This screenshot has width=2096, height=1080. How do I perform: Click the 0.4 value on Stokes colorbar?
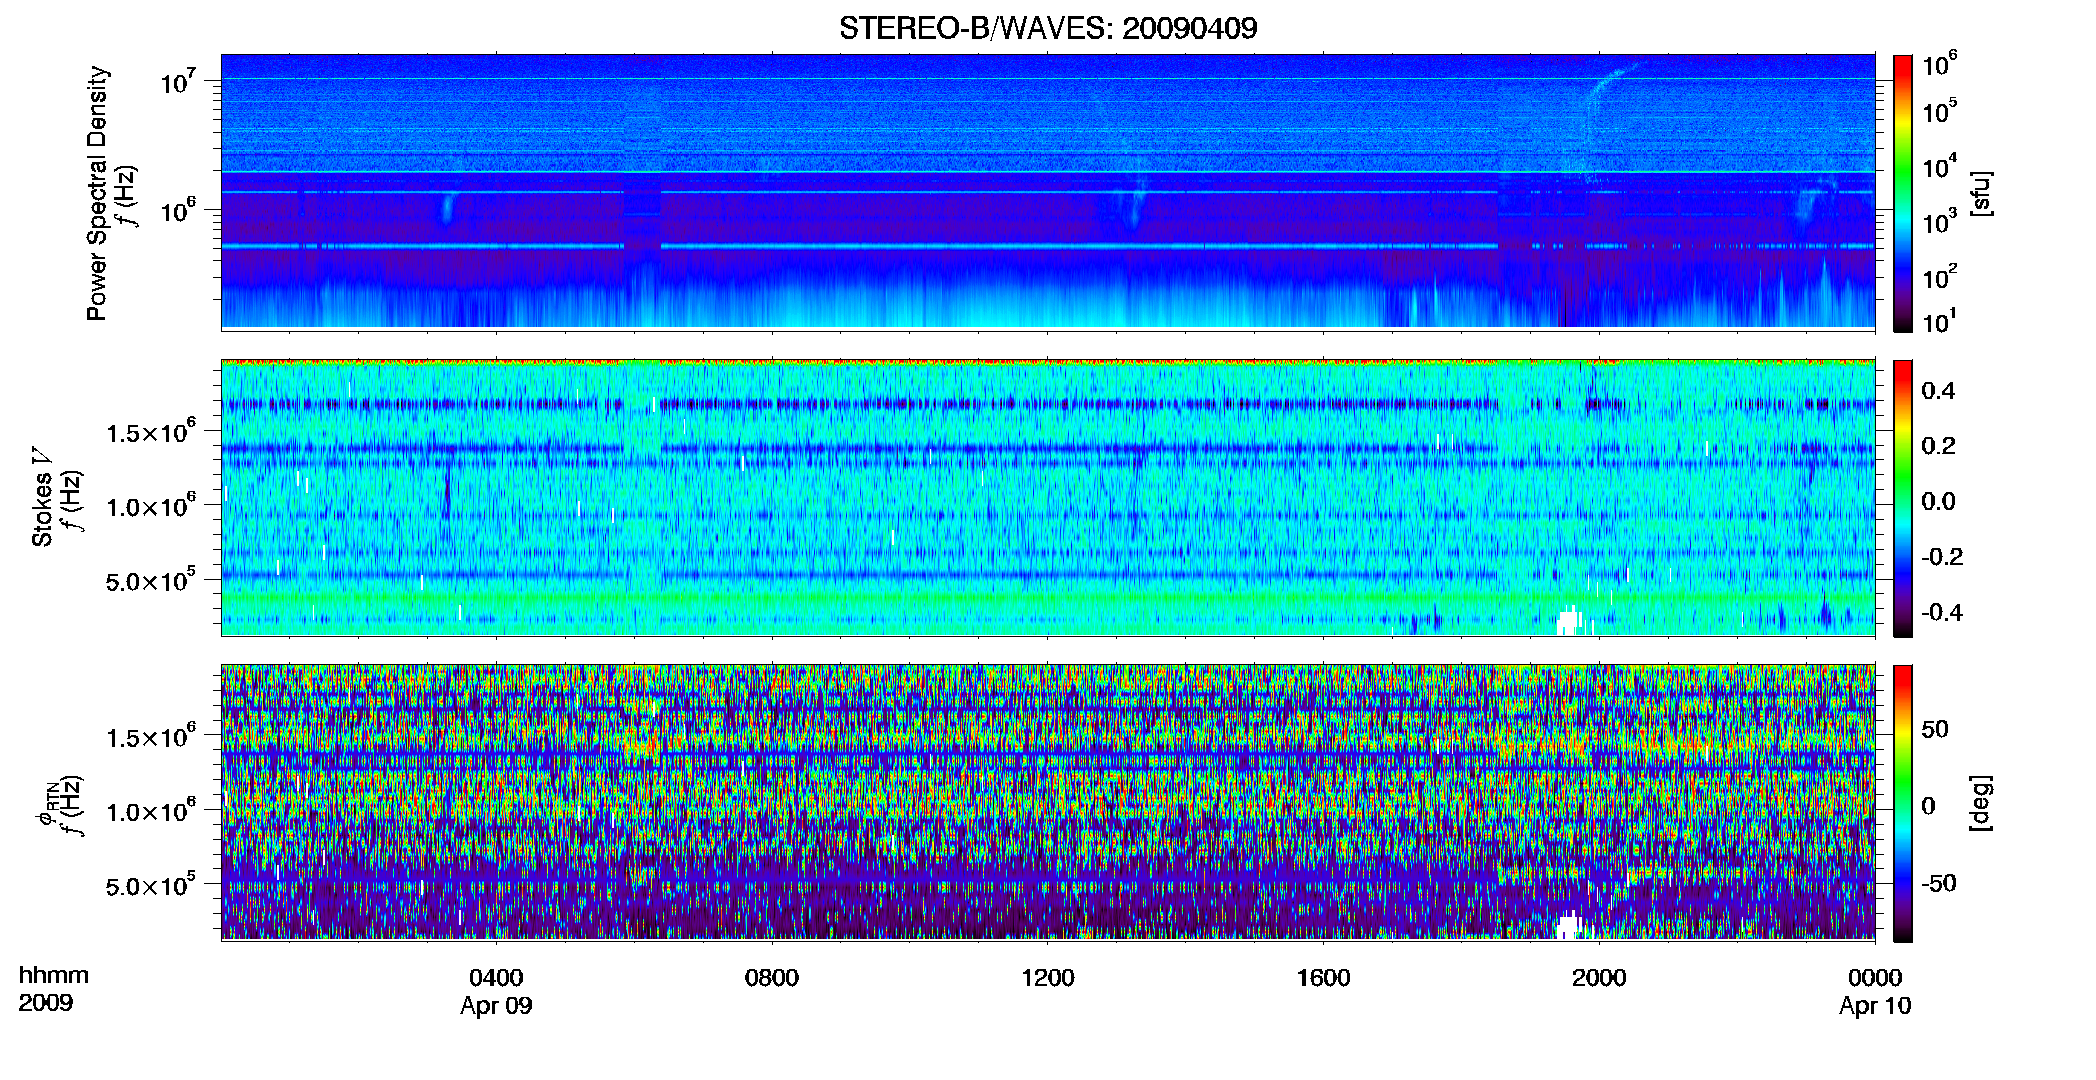(1938, 391)
